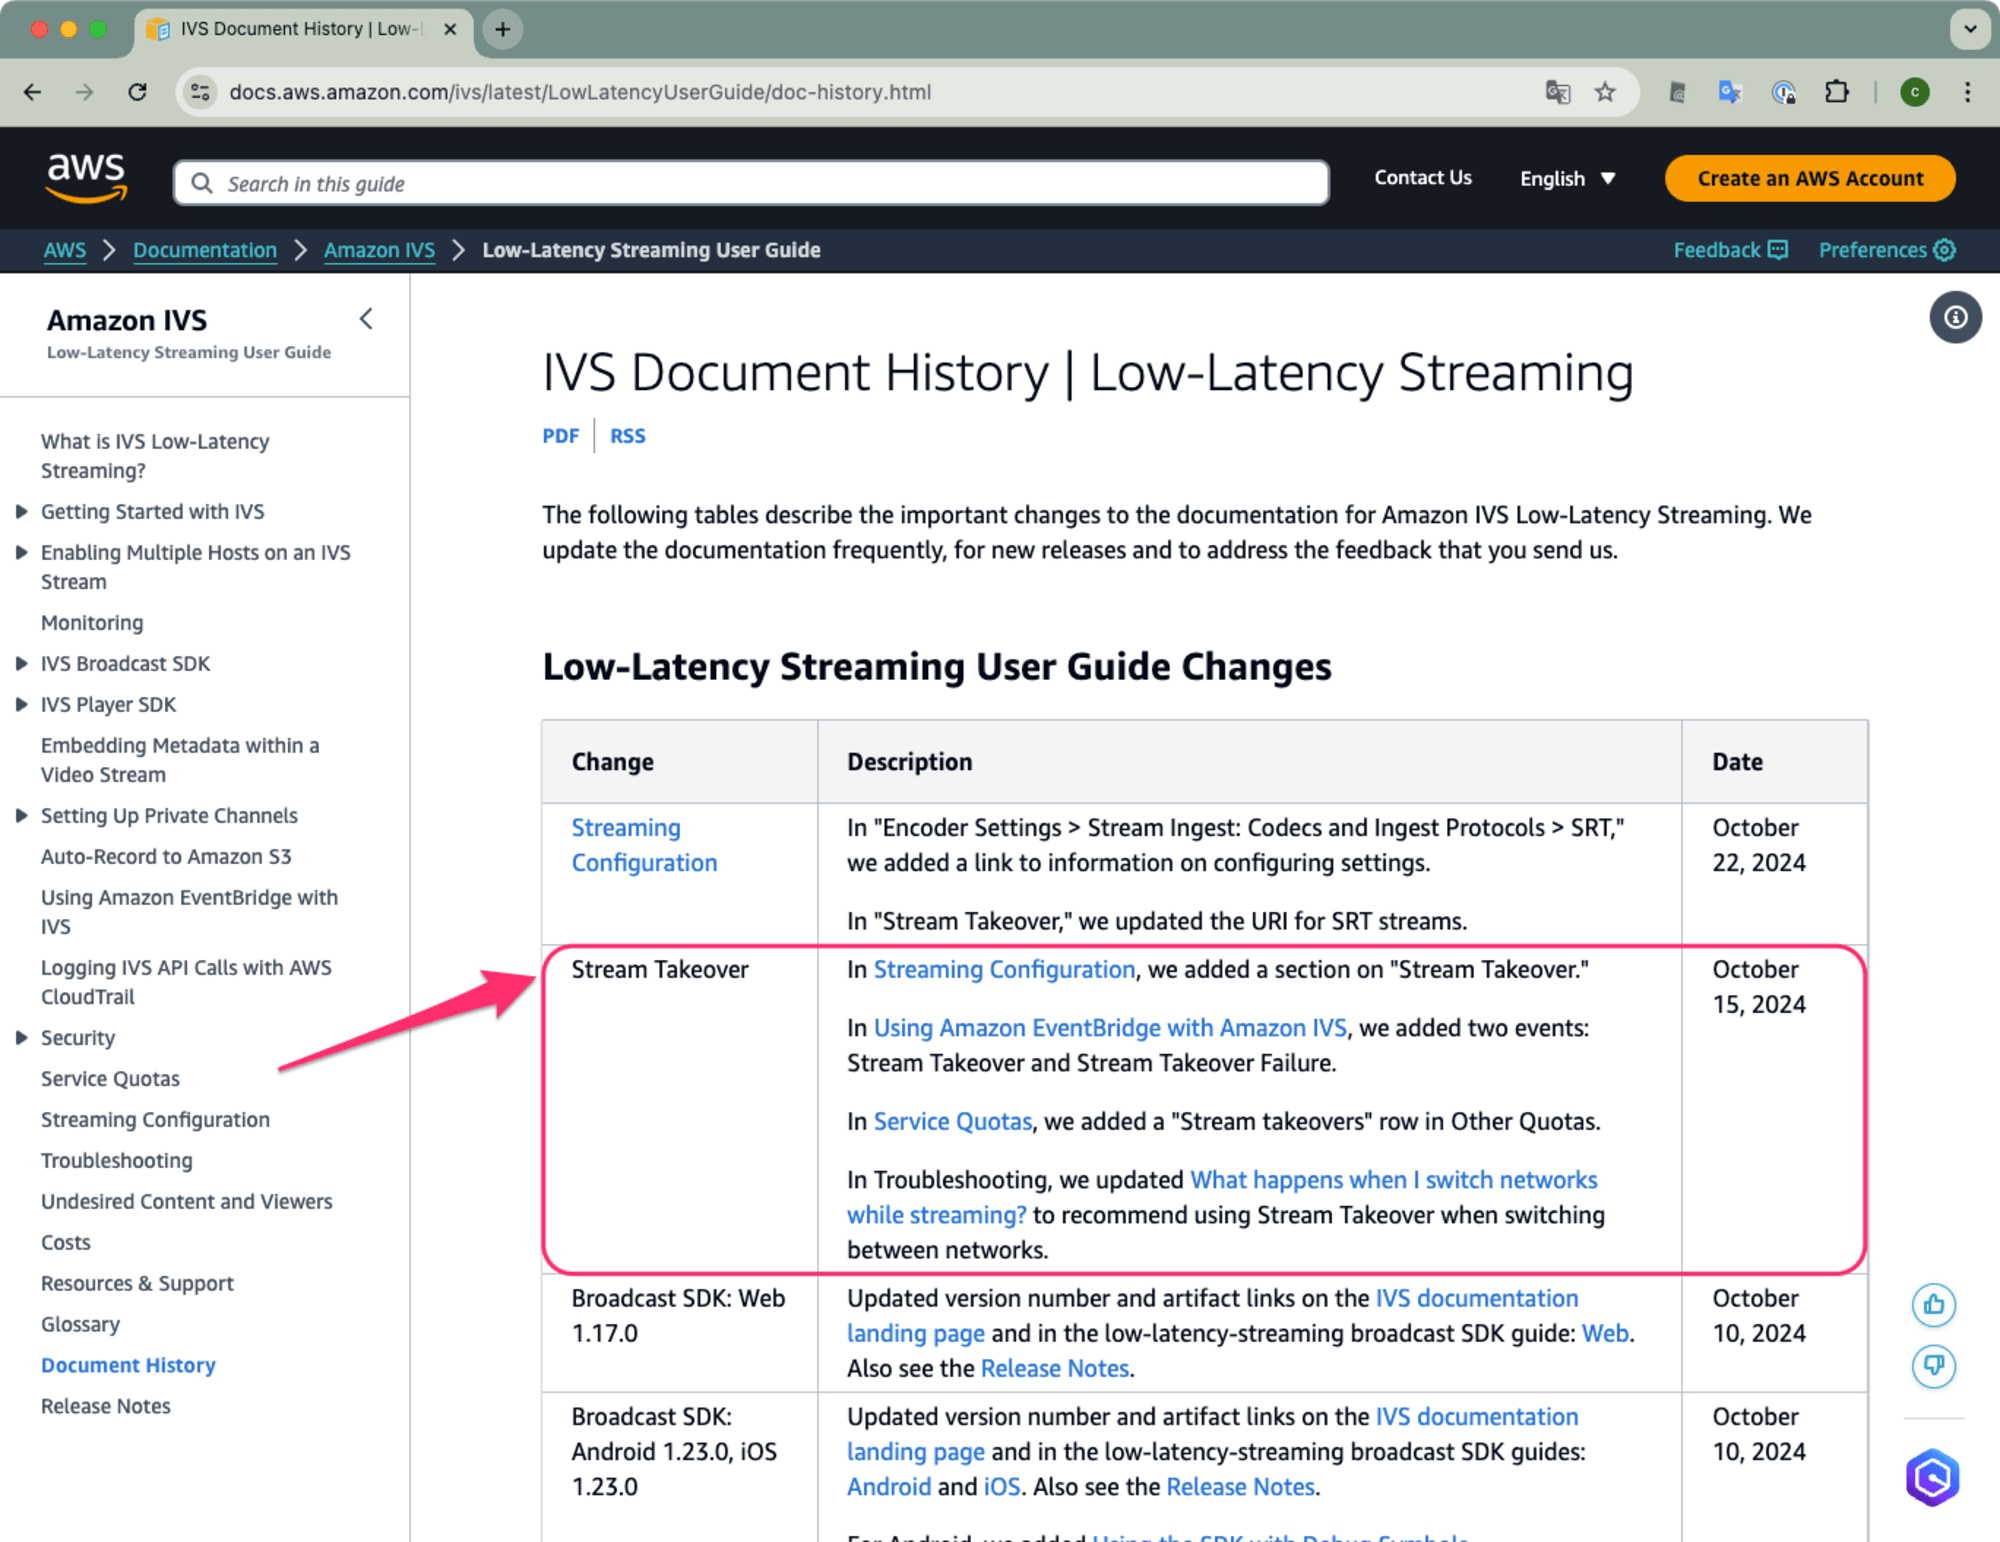
Task: Click the browser back arrow
Action: (x=32, y=92)
